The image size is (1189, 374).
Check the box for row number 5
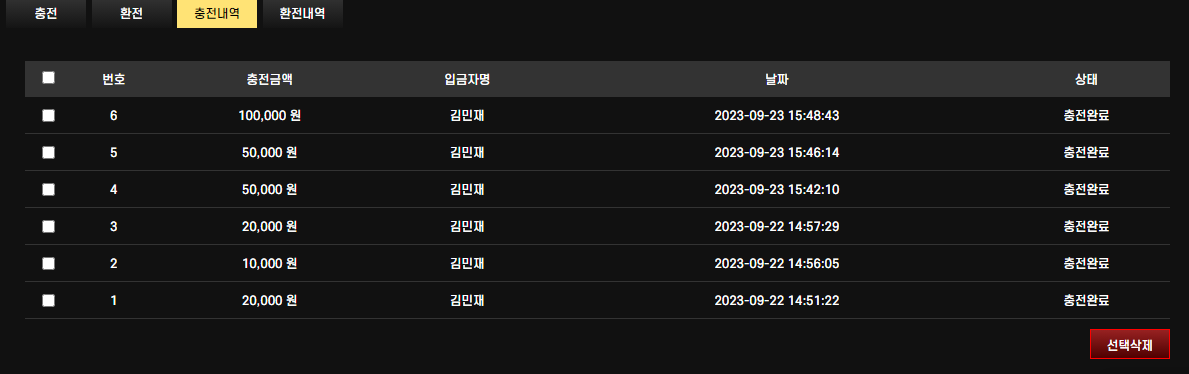[49, 152]
